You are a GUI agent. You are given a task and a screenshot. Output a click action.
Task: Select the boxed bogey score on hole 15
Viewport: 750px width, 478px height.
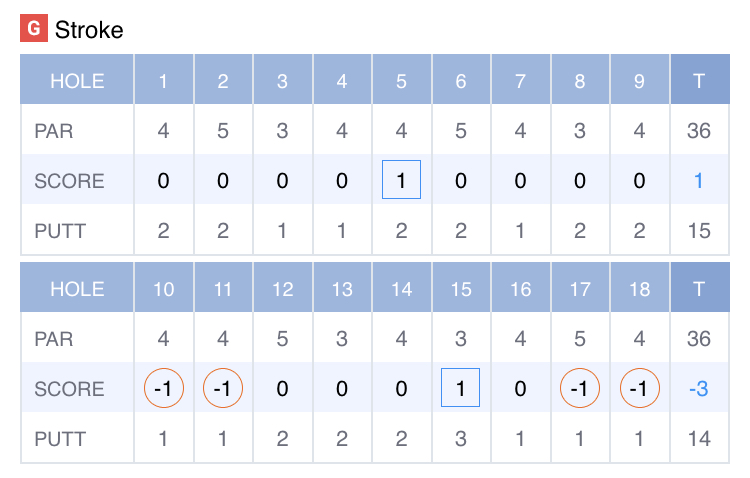coord(461,388)
